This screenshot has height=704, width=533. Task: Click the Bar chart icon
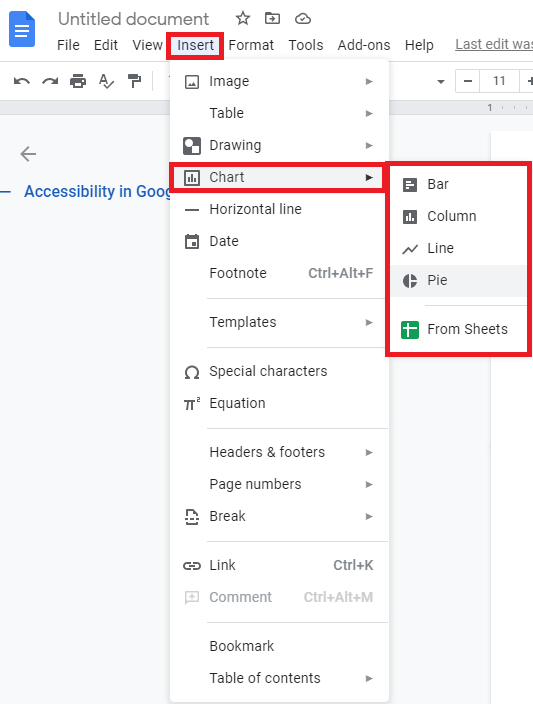point(410,185)
